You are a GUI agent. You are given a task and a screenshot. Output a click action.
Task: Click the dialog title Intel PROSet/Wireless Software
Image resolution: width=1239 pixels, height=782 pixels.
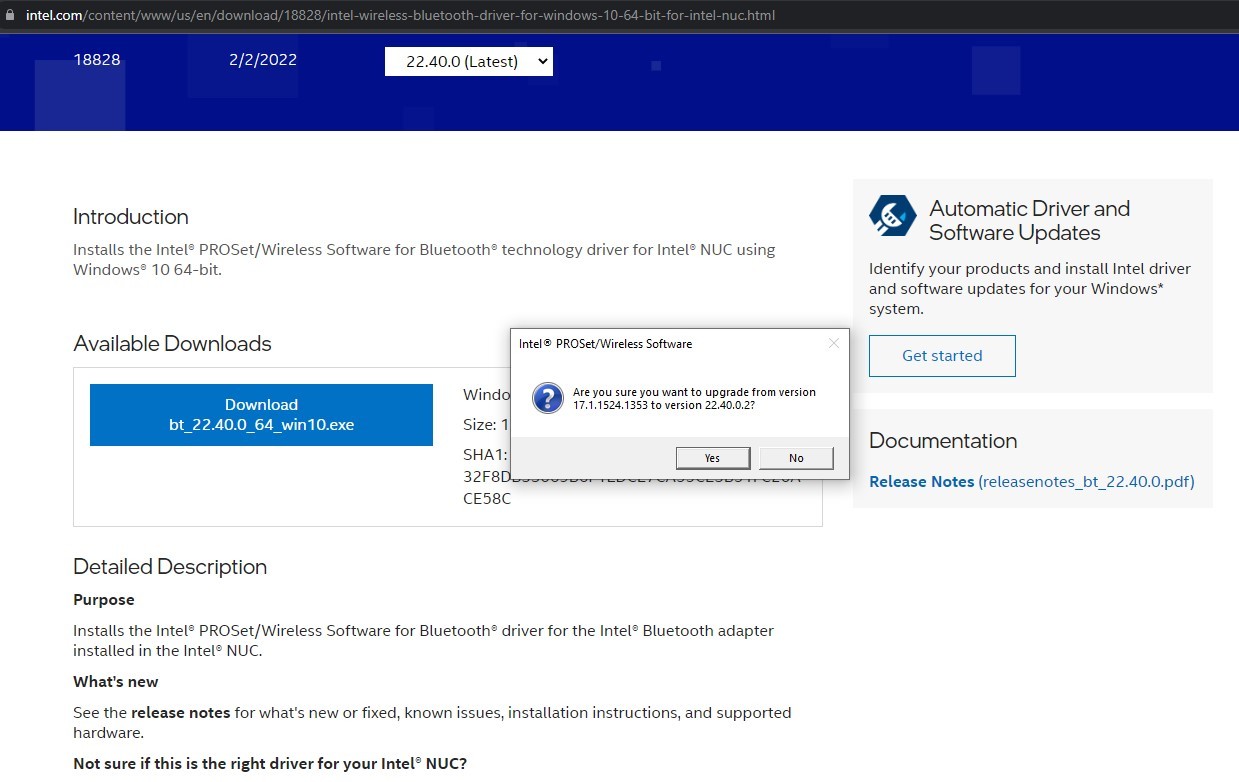tap(605, 344)
